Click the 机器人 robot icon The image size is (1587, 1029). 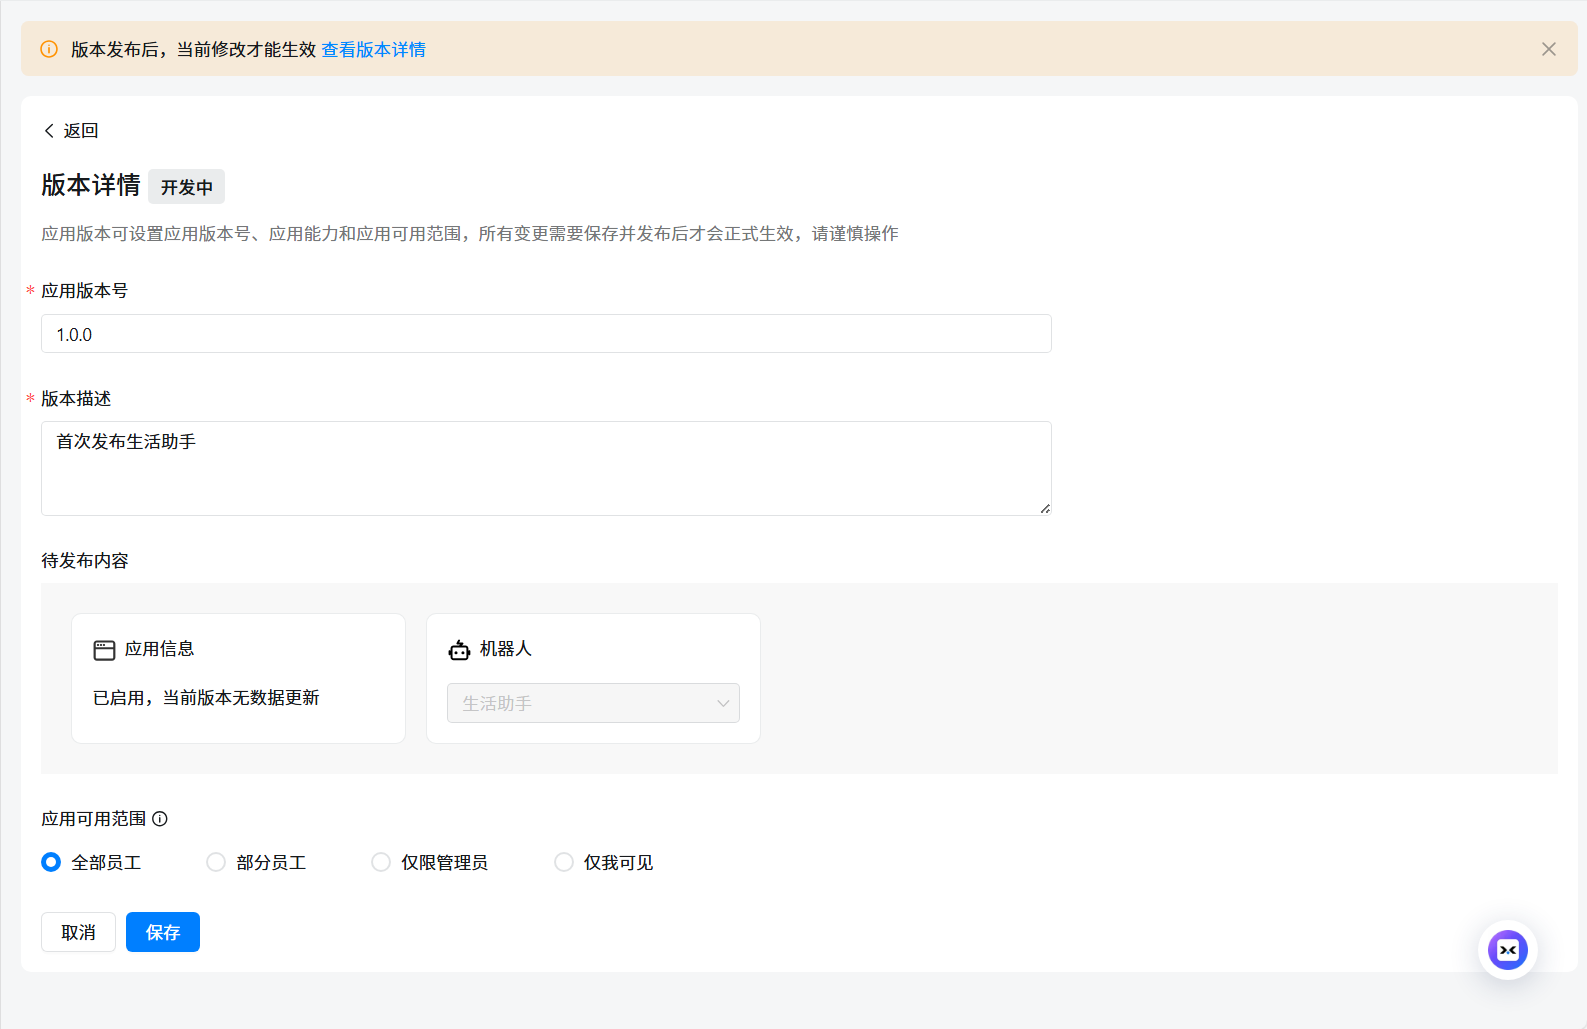click(459, 650)
